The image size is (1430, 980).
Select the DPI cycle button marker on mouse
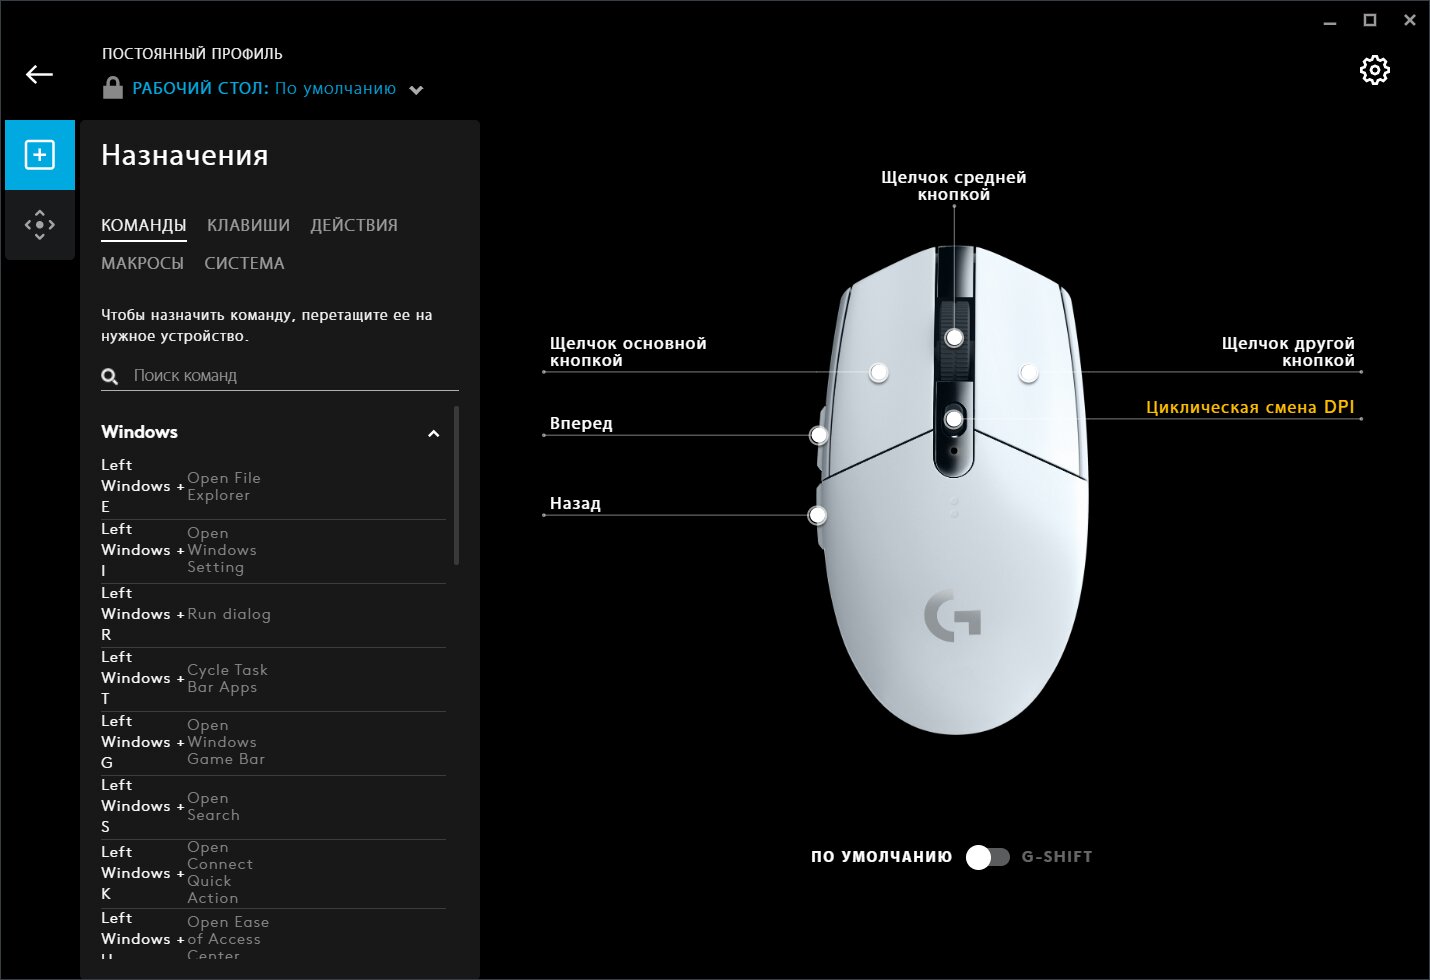click(954, 418)
